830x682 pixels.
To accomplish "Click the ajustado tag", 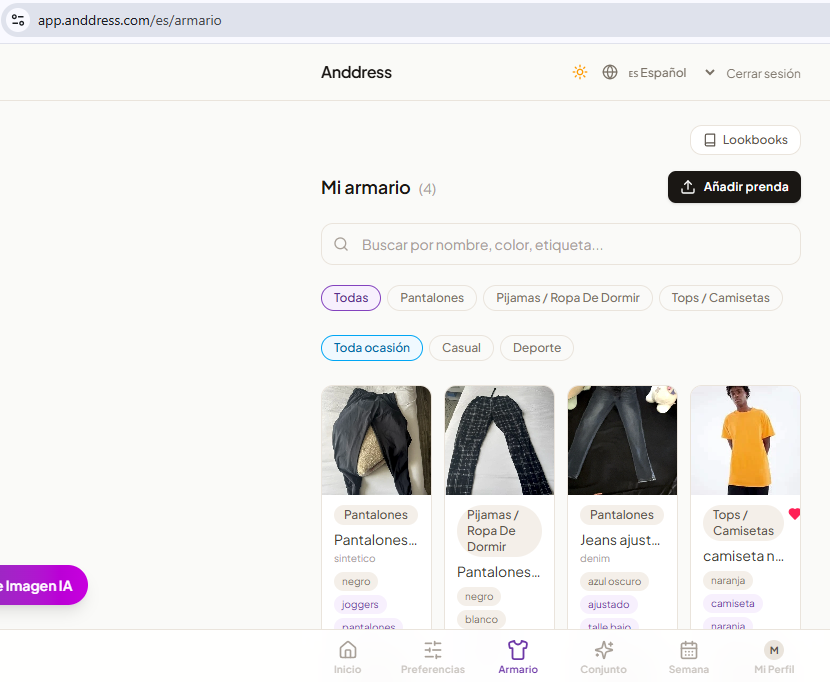I will click(608, 604).
